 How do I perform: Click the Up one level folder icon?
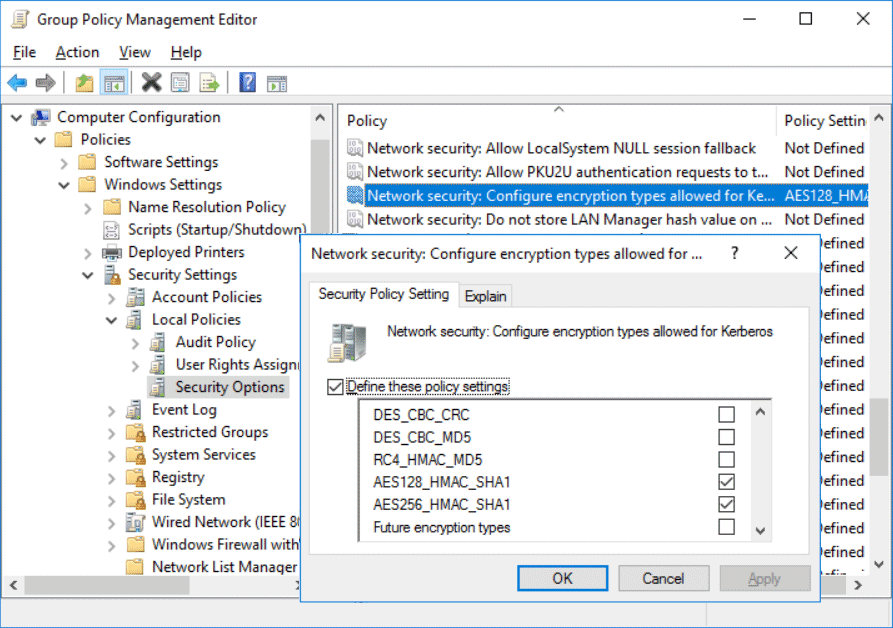84,82
